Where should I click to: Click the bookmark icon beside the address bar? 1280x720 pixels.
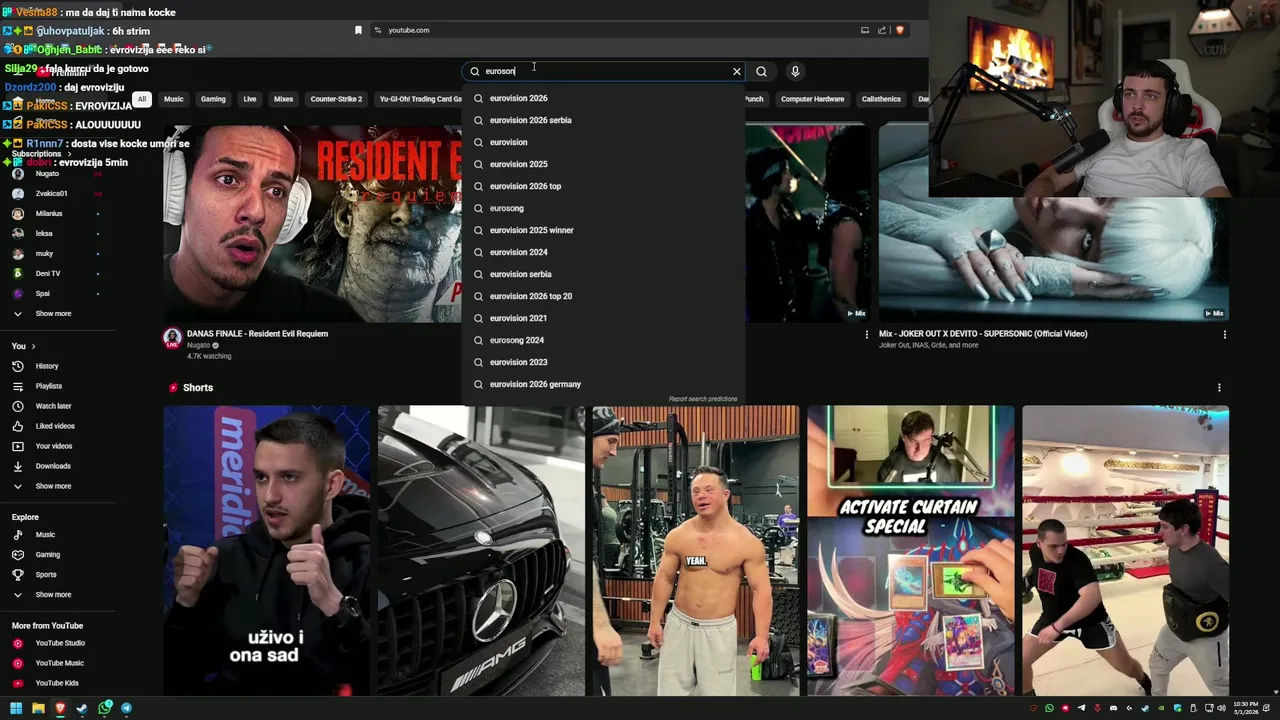tap(358, 30)
